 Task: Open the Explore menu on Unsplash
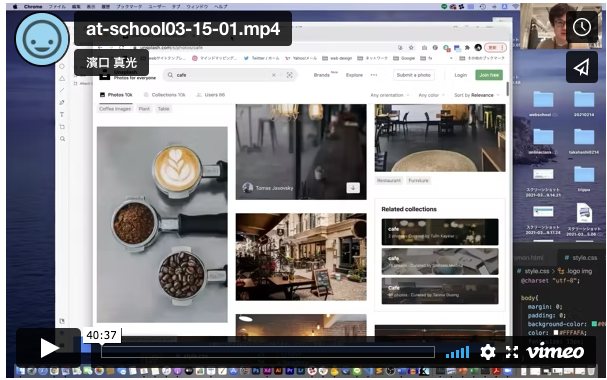pyautogui.click(x=354, y=75)
